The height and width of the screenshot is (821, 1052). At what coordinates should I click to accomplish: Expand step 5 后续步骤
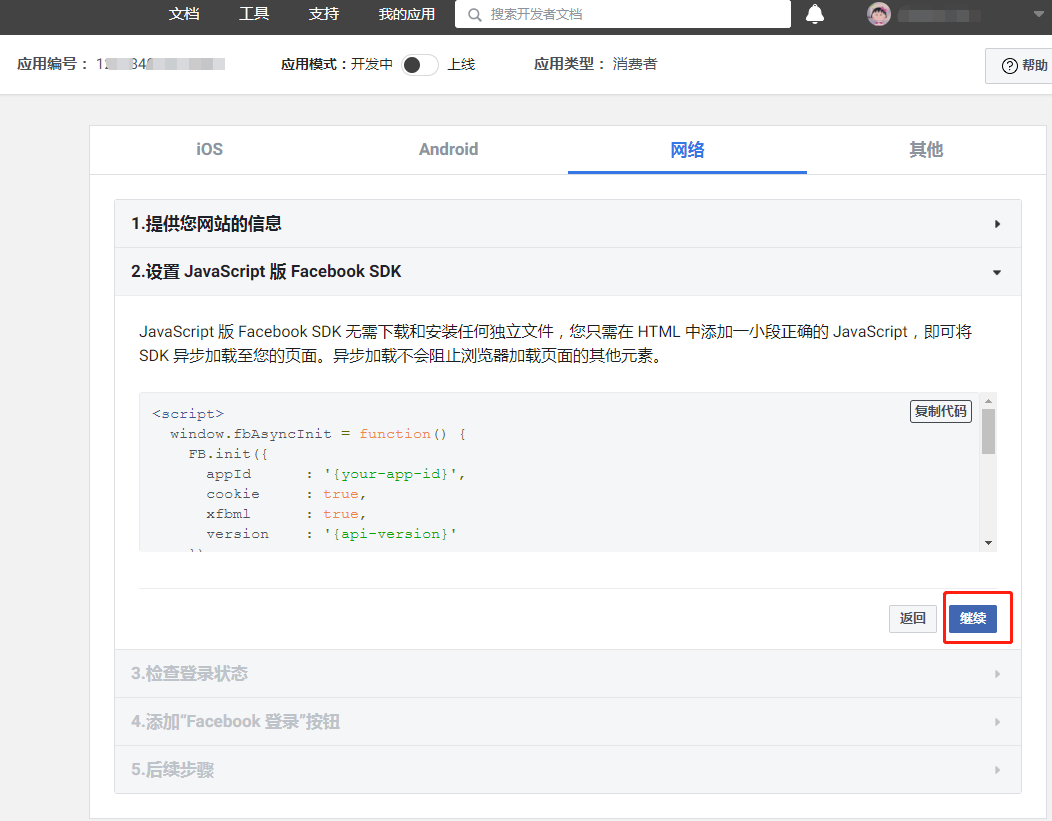click(x=568, y=770)
